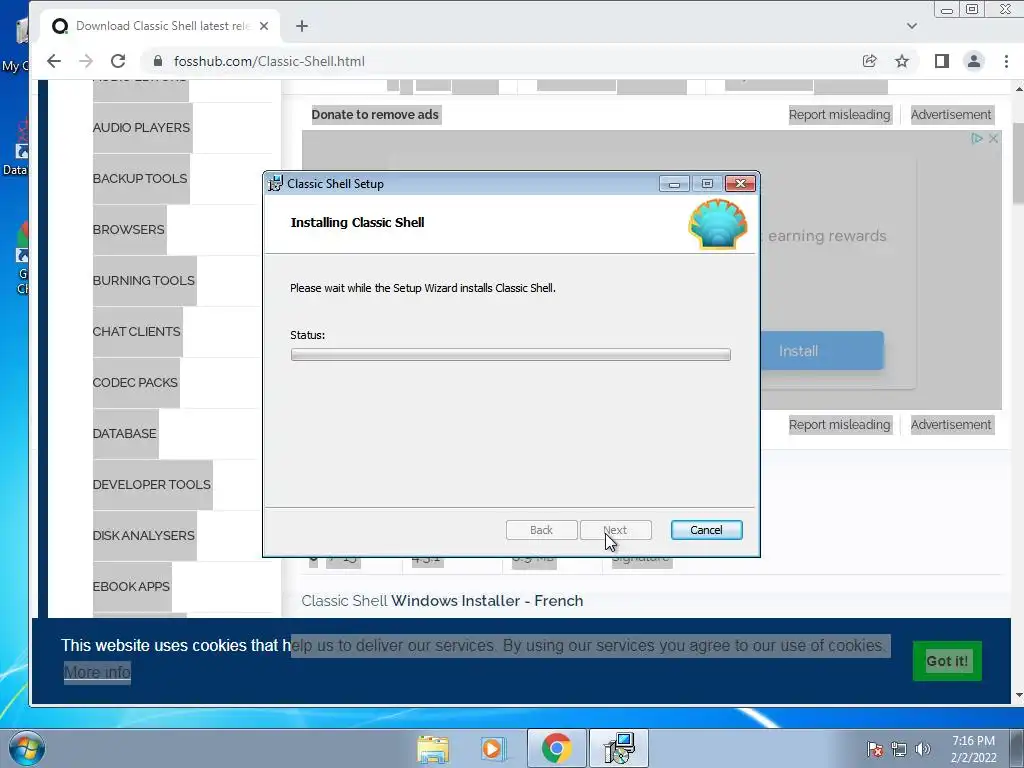The height and width of the screenshot is (768, 1024).
Task: Open the CODEC PACKS category
Action: pyautogui.click(x=135, y=382)
